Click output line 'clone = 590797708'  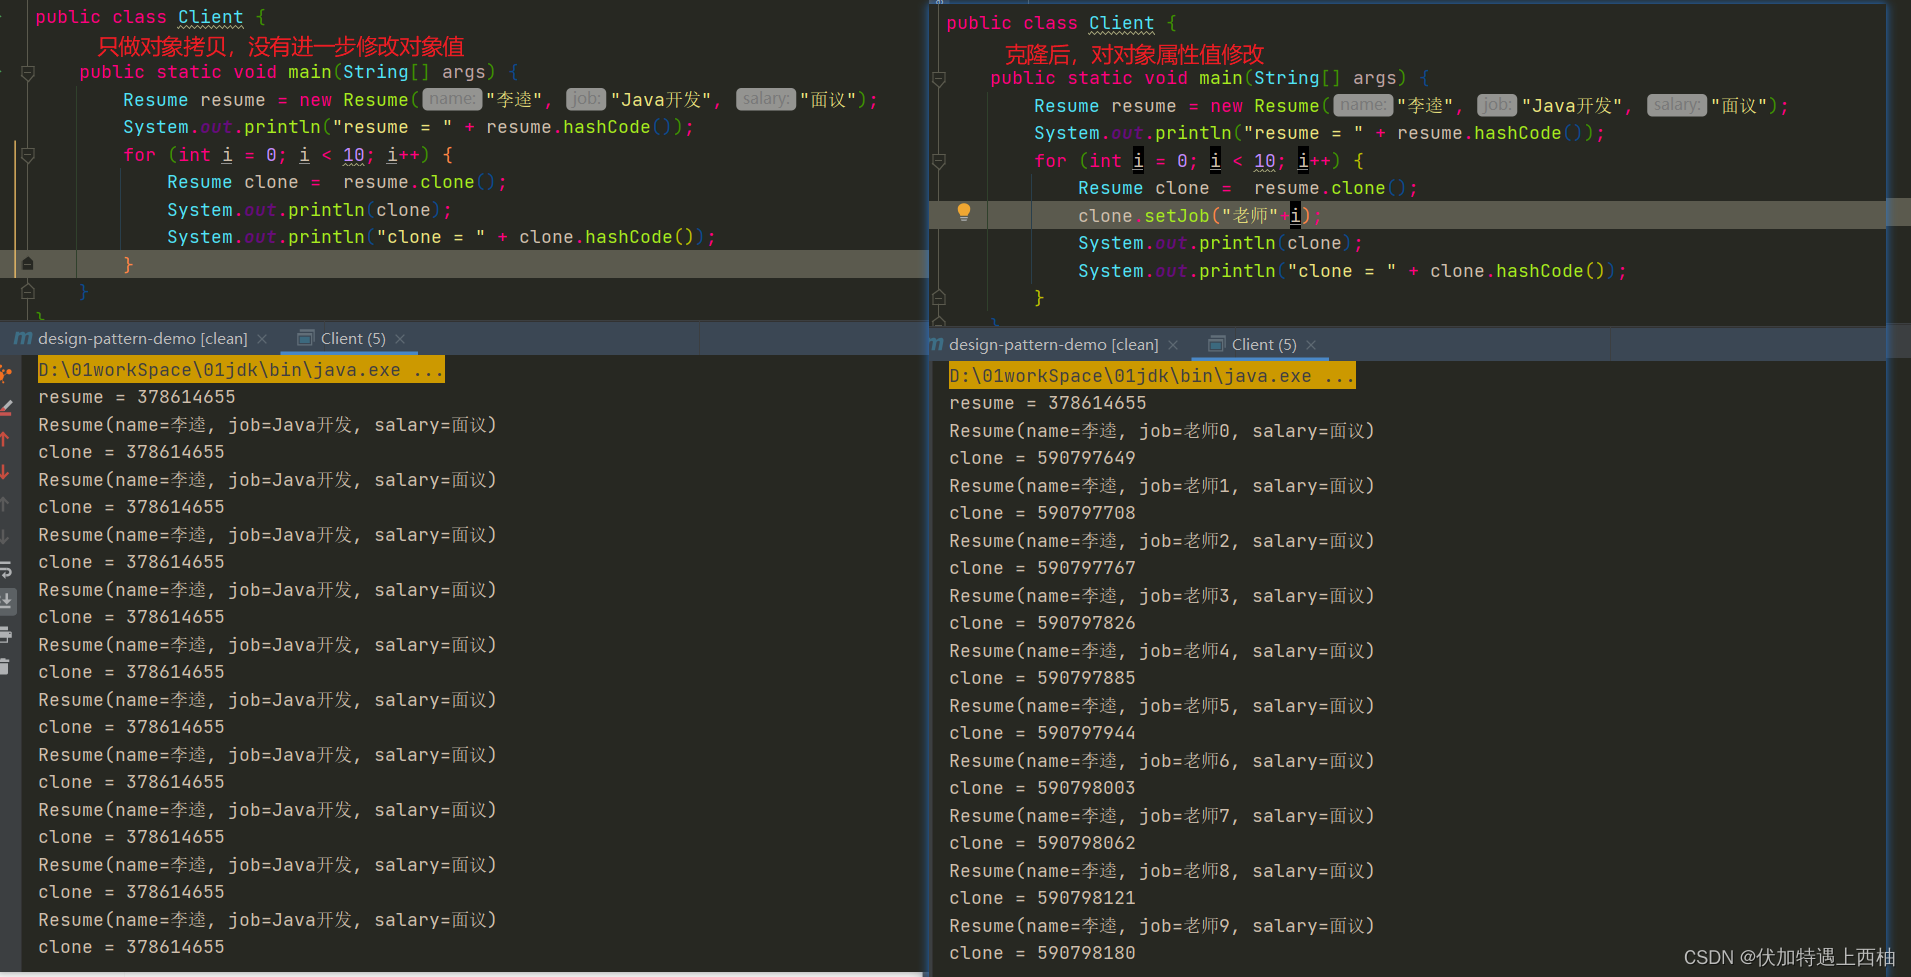point(1042,513)
